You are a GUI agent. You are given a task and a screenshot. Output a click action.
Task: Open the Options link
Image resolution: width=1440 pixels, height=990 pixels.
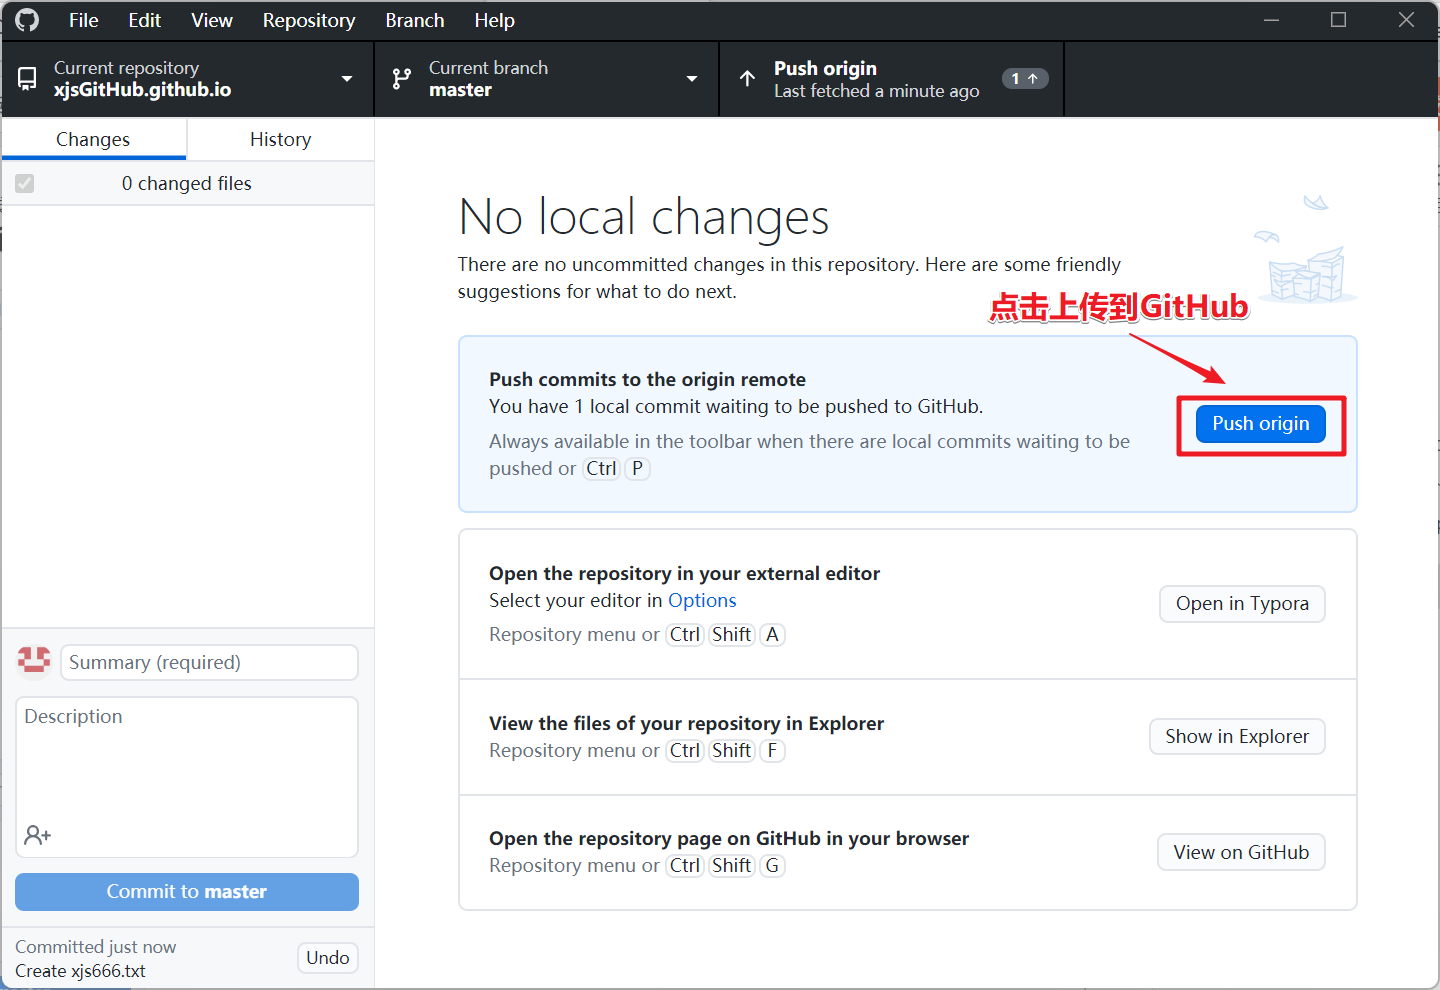702,600
